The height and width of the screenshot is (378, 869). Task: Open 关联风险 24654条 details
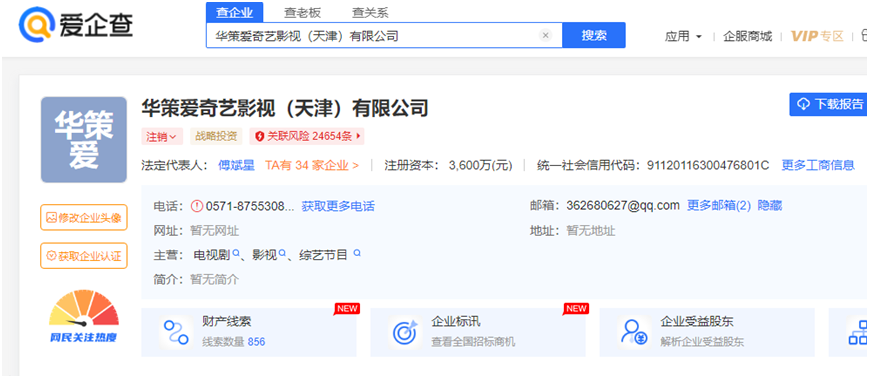click(x=307, y=136)
